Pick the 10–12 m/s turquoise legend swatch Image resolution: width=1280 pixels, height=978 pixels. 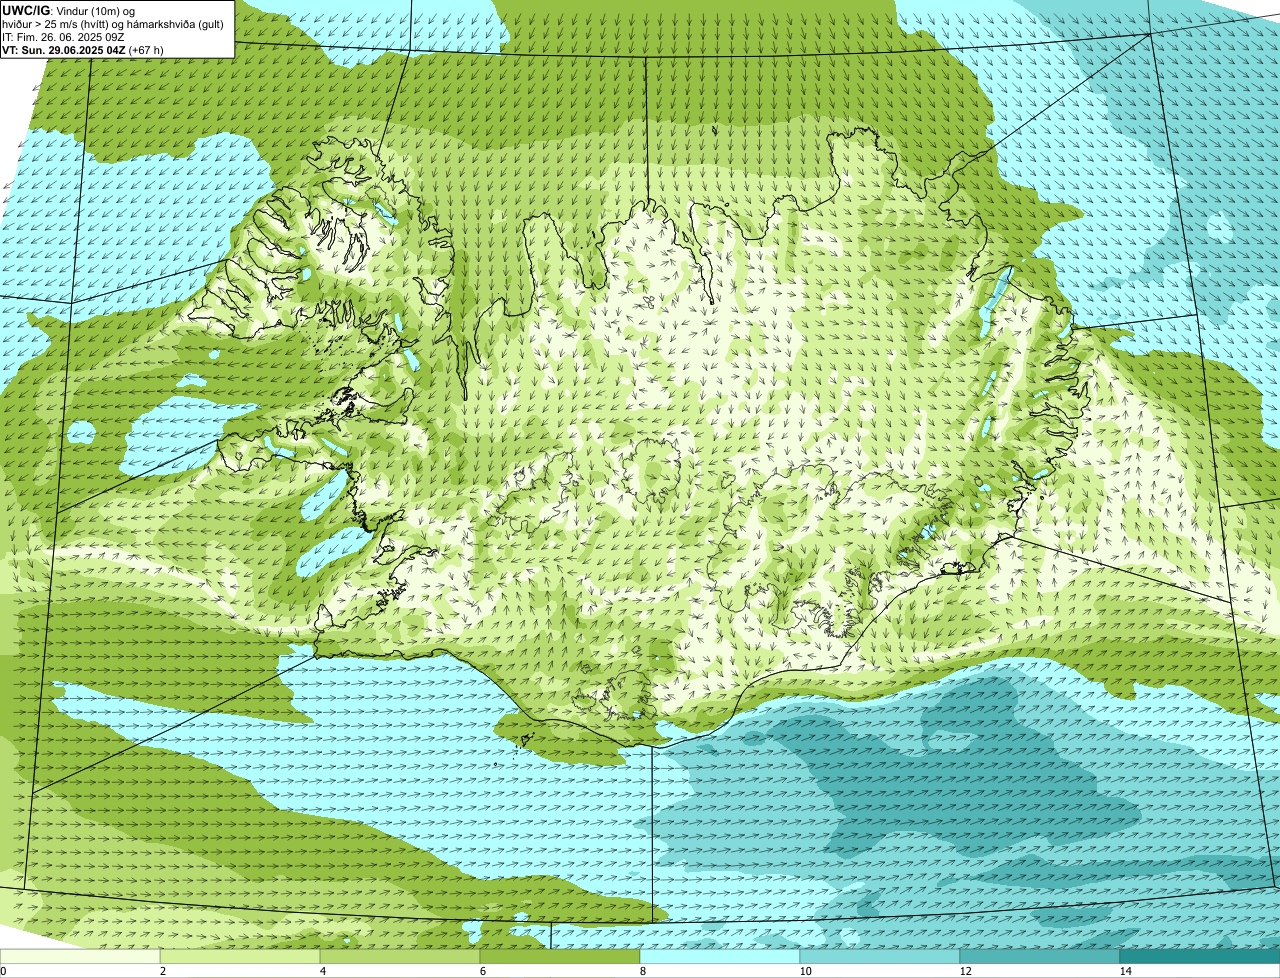(880, 956)
